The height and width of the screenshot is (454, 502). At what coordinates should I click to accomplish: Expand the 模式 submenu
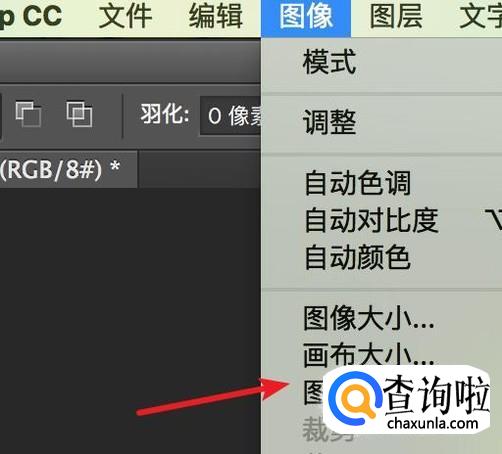click(x=382, y=62)
